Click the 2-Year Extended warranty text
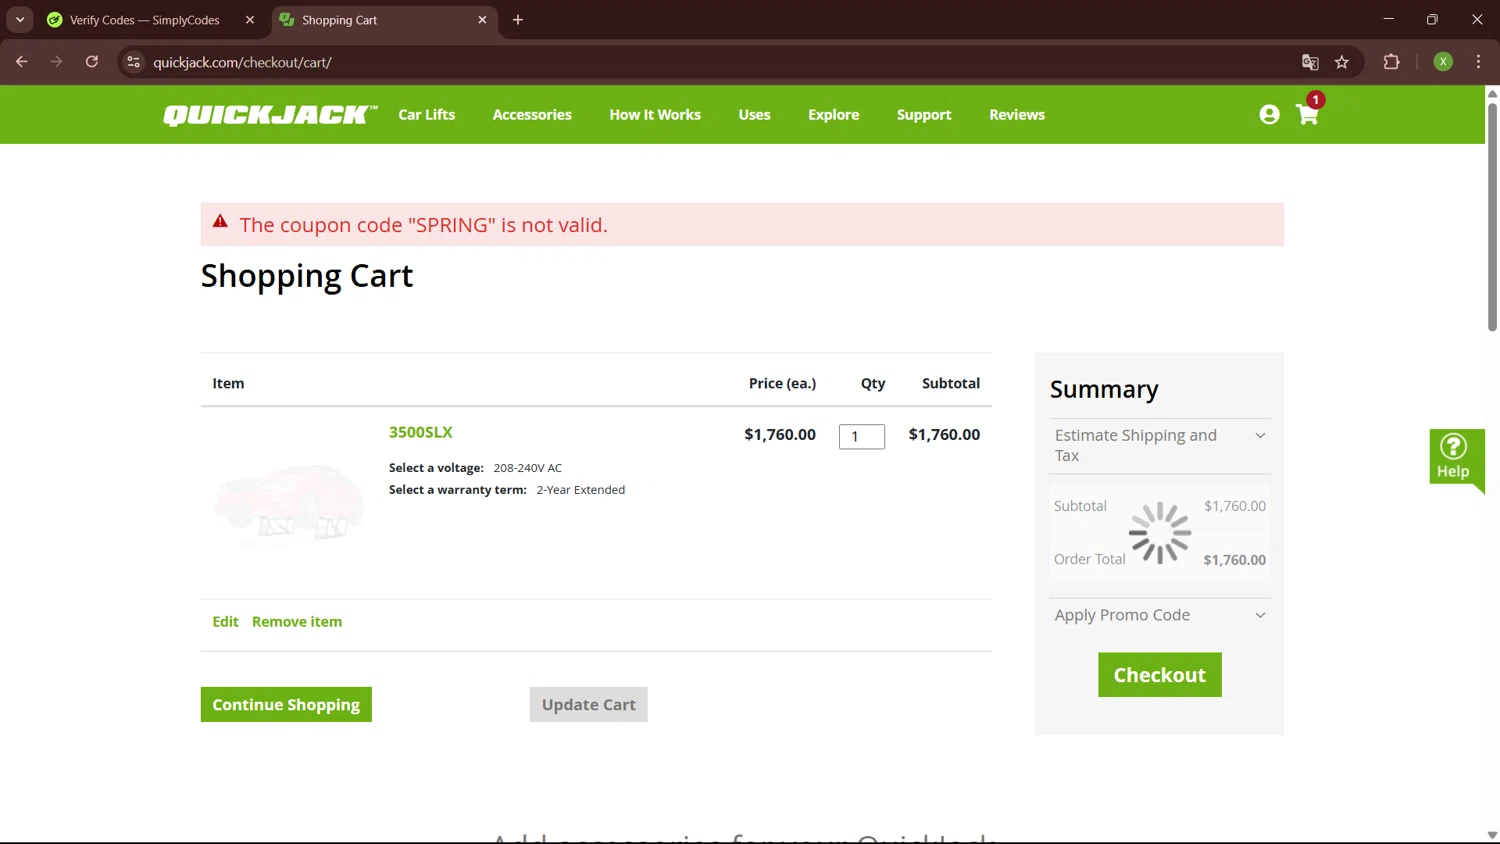 tap(581, 490)
